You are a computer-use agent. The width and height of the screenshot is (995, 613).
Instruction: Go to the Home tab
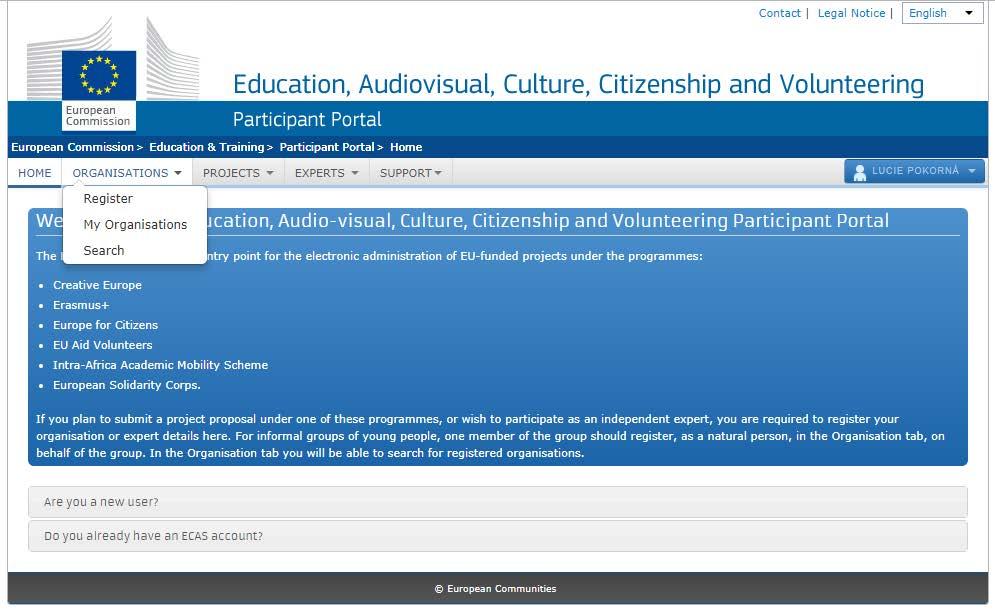[x=35, y=173]
